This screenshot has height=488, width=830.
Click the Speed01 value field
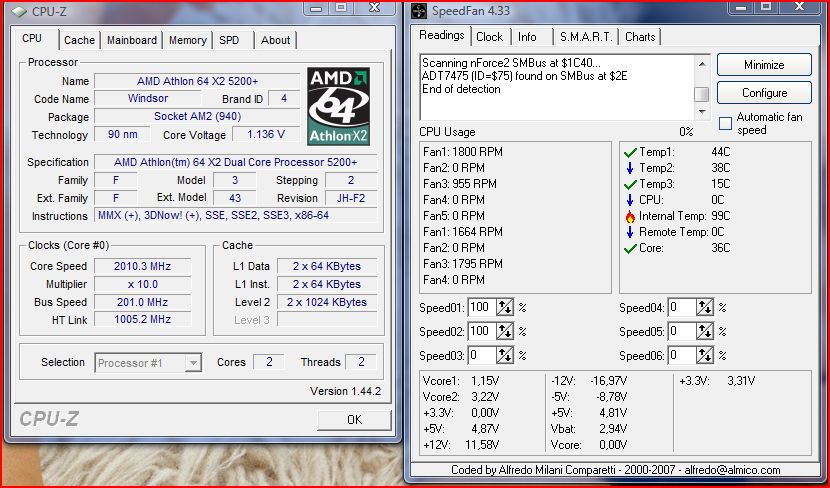pyautogui.click(x=482, y=308)
